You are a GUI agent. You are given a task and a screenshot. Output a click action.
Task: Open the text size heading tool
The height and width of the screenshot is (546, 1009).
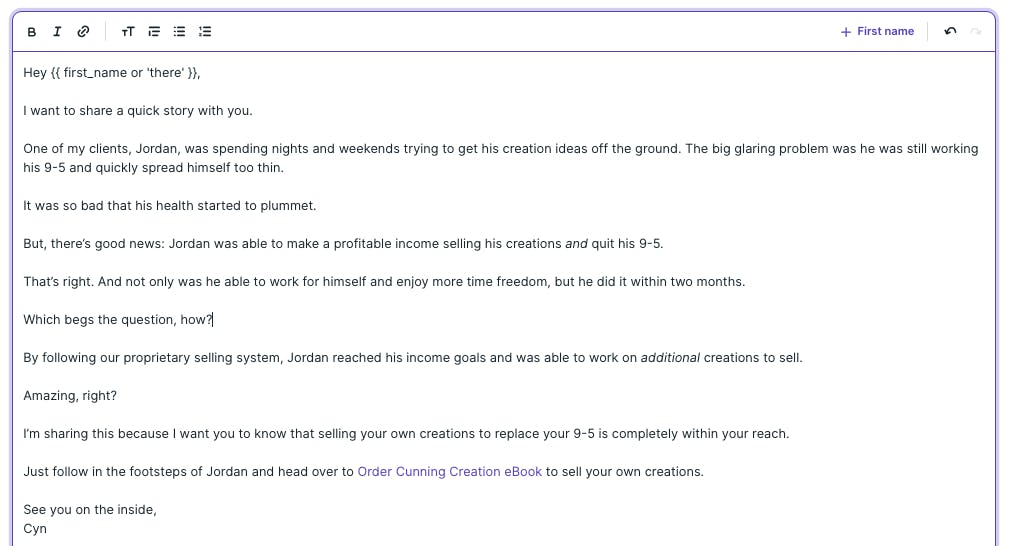coord(128,32)
